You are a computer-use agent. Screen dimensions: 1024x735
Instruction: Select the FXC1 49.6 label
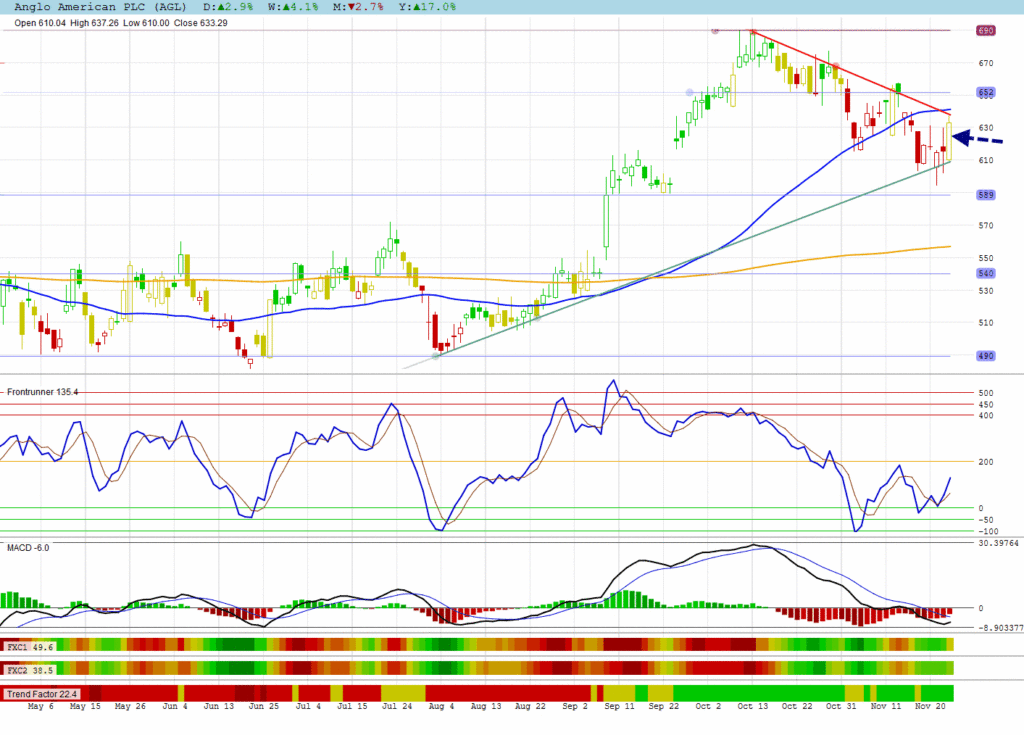pyautogui.click(x=29, y=646)
